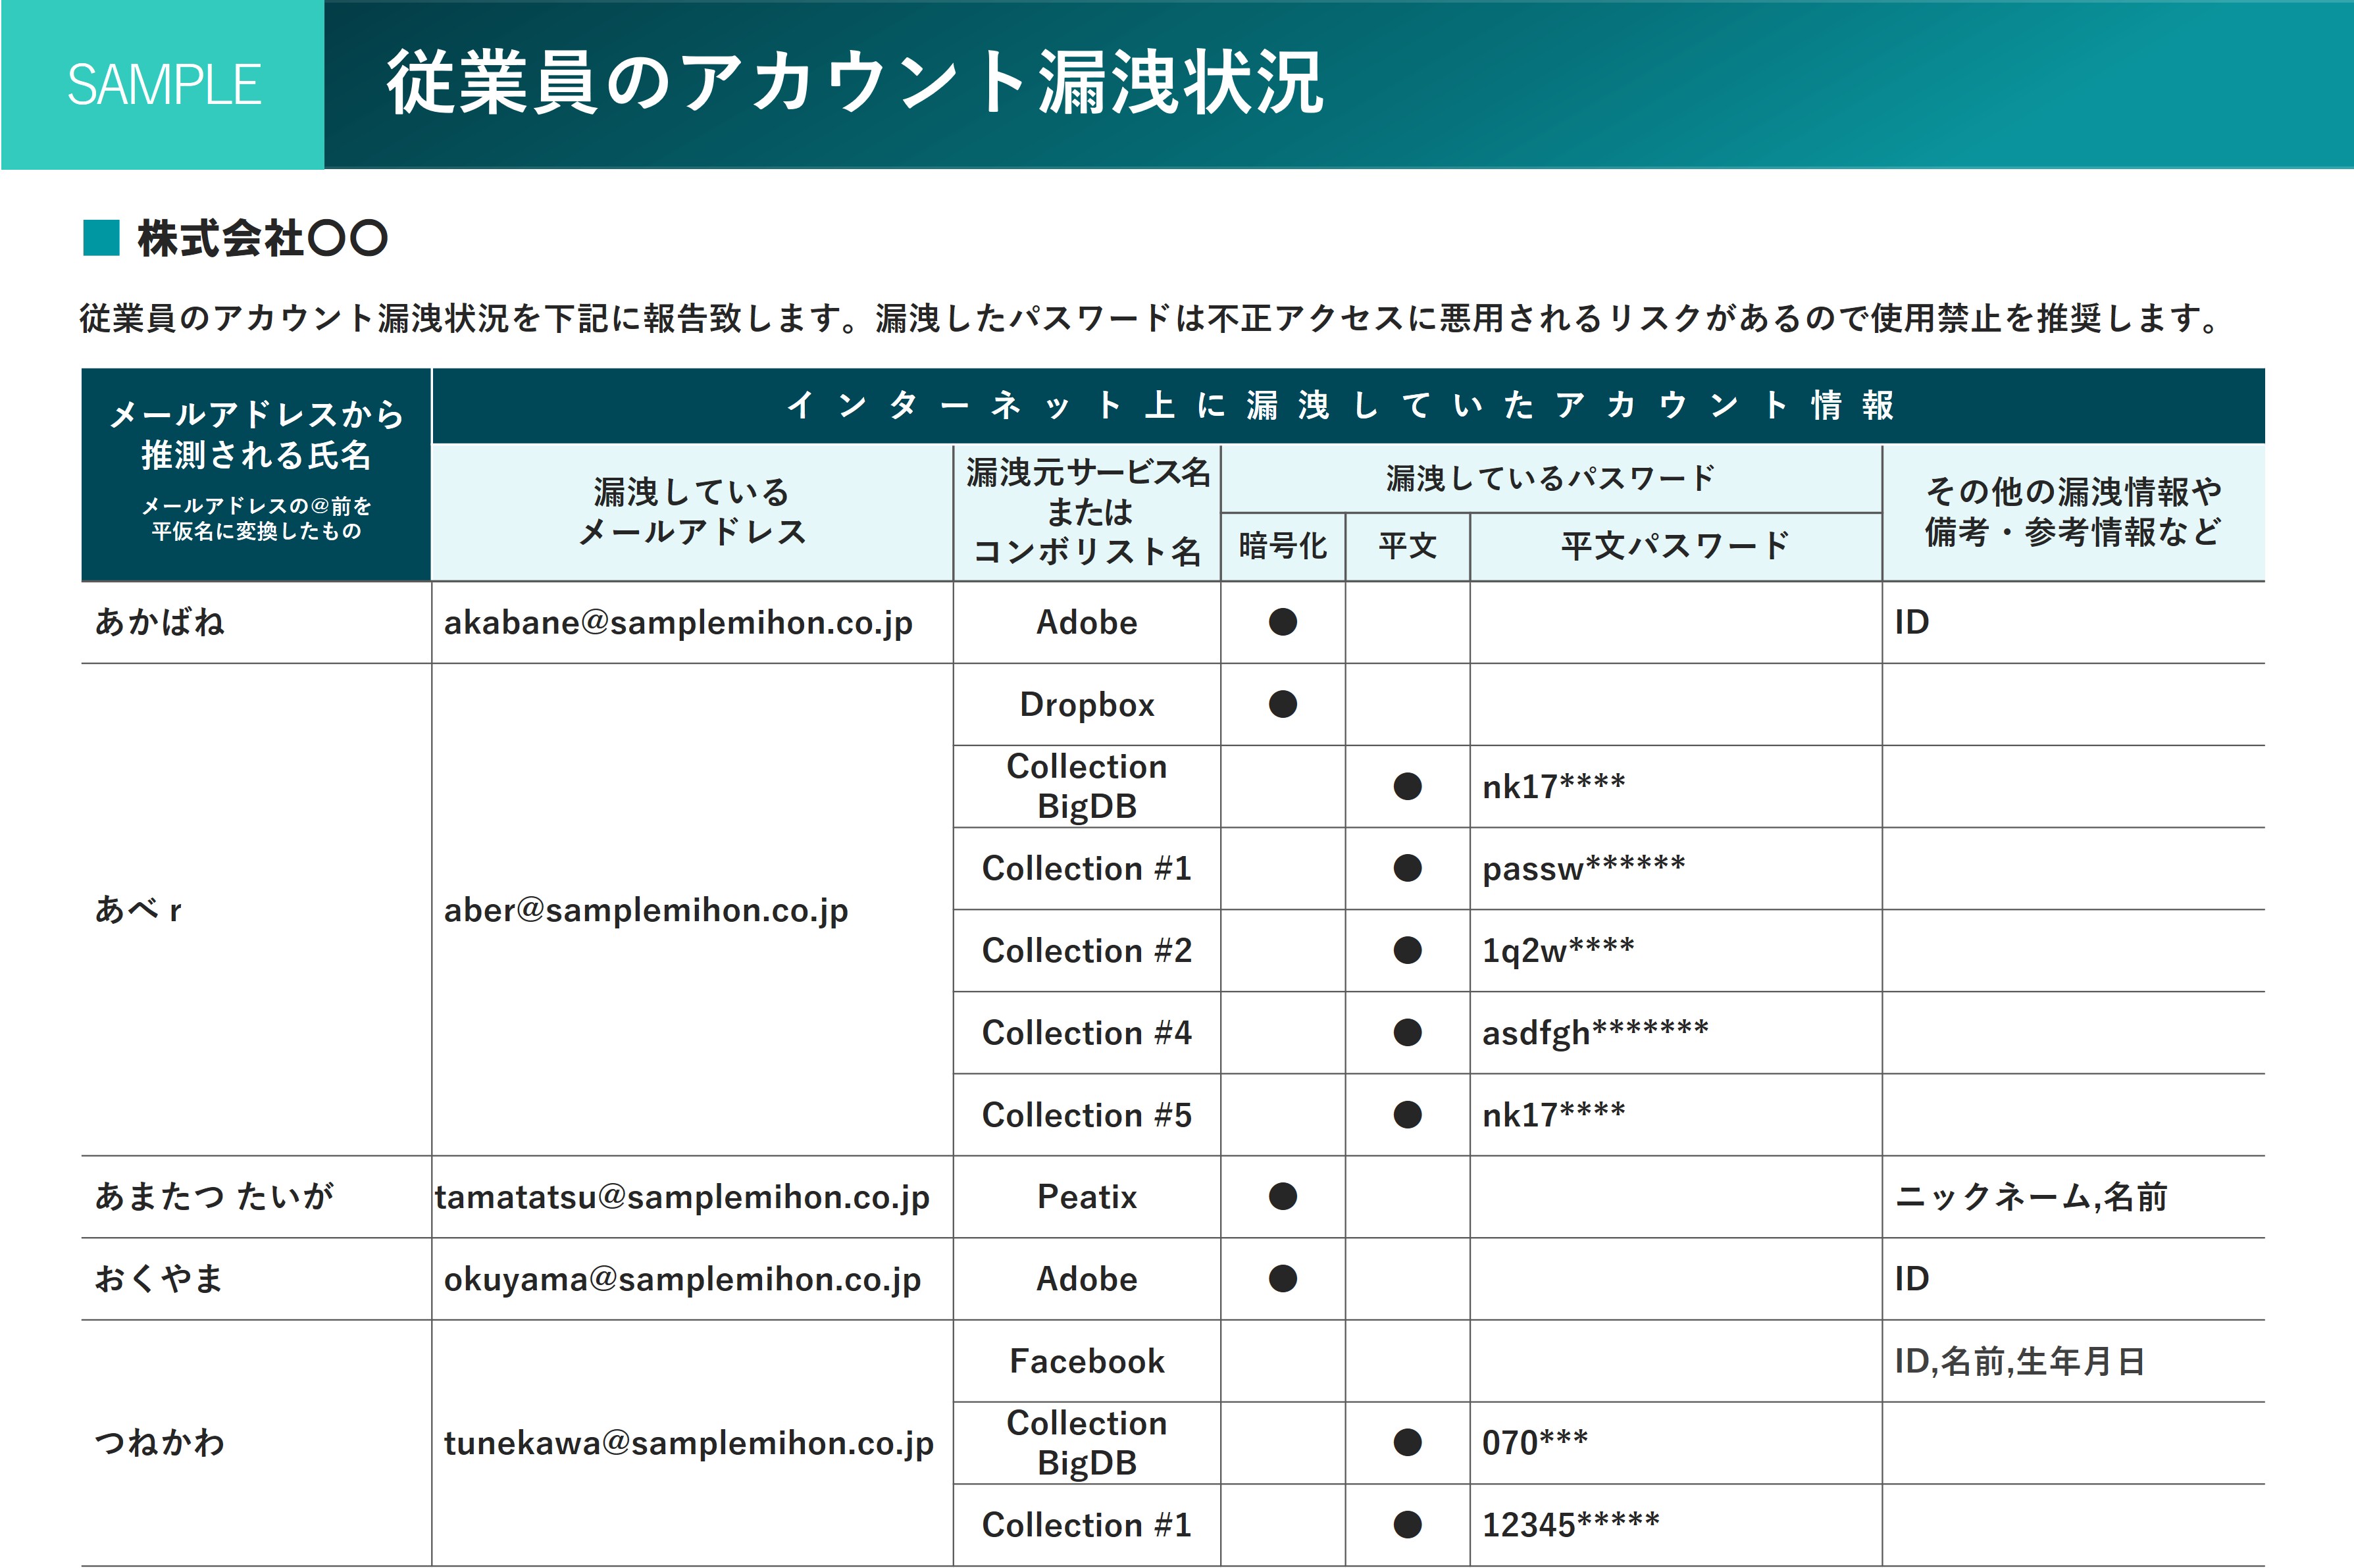The height and width of the screenshot is (1568, 2354).
Task: Click the plaintext dot beside passw******
Action: coord(1408,868)
